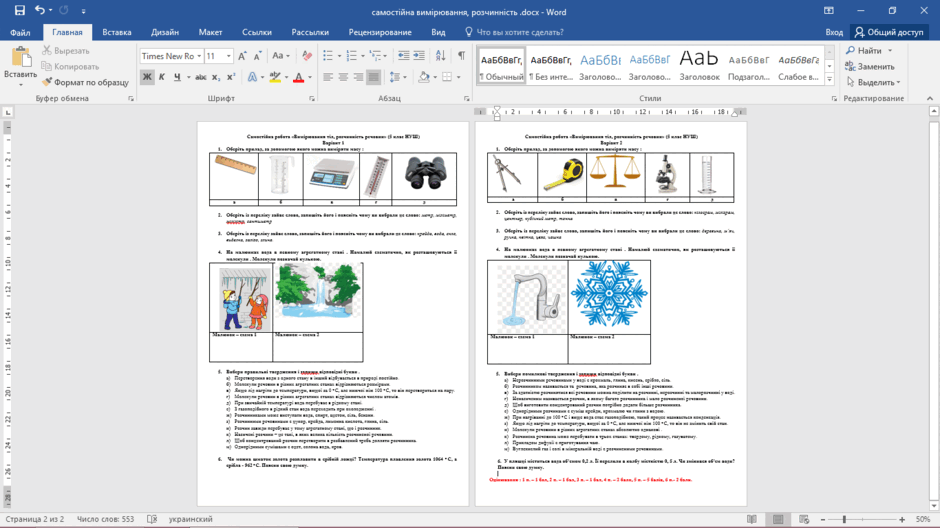Image resolution: width=940 pixels, height=528 pixels.
Task: Apply the Заголовок title style
Action: click(x=699, y=65)
